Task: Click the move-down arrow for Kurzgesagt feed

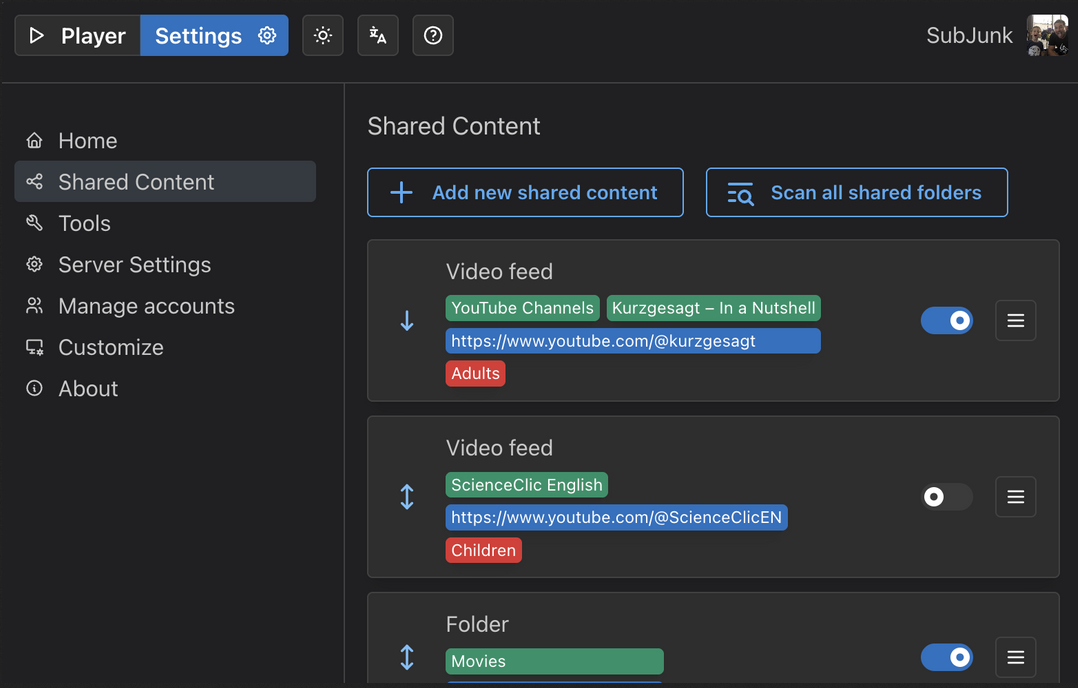Action: 407,320
